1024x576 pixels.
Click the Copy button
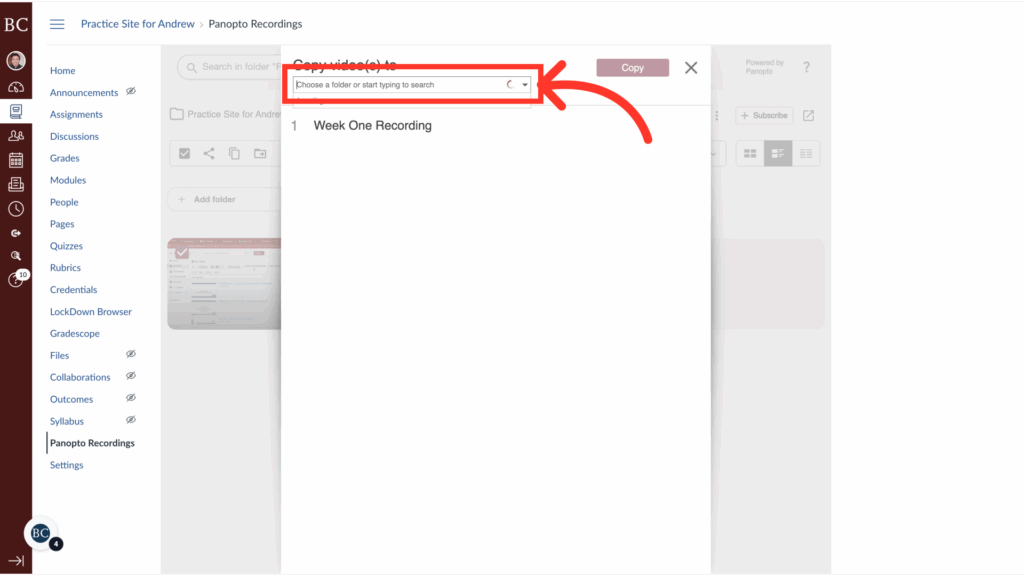632,67
